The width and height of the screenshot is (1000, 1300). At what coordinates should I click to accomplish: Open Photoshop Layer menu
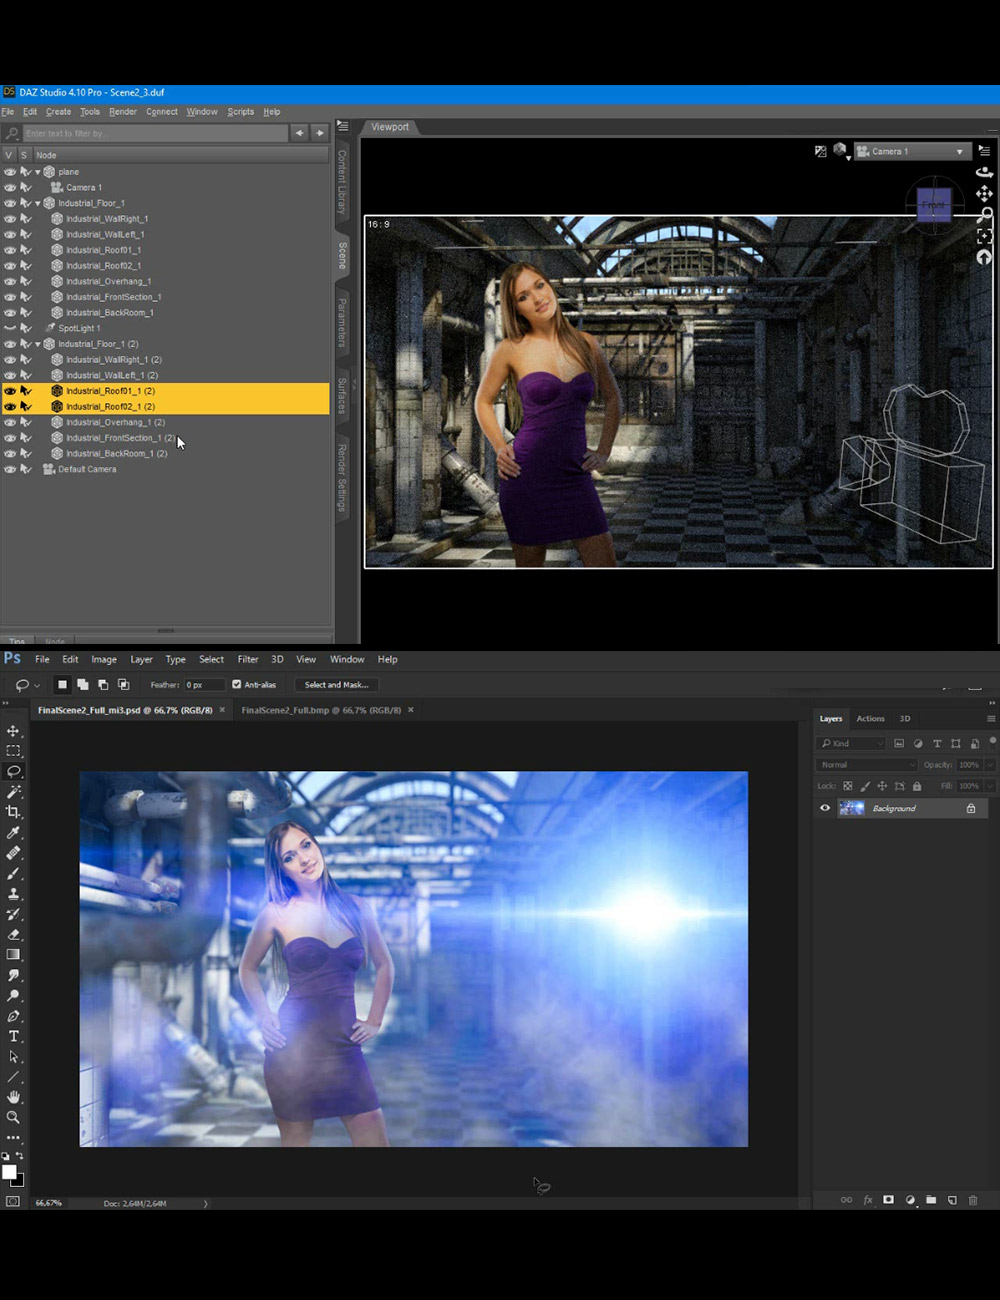[x=142, y=659]
